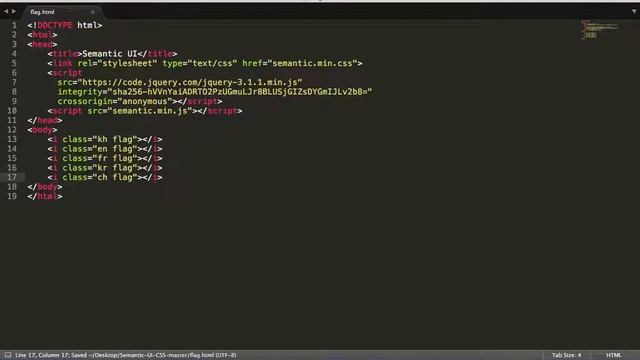Click the Semantic UI title text
Viewport: 640px width, 360px height.
click(x=109, y=54)
